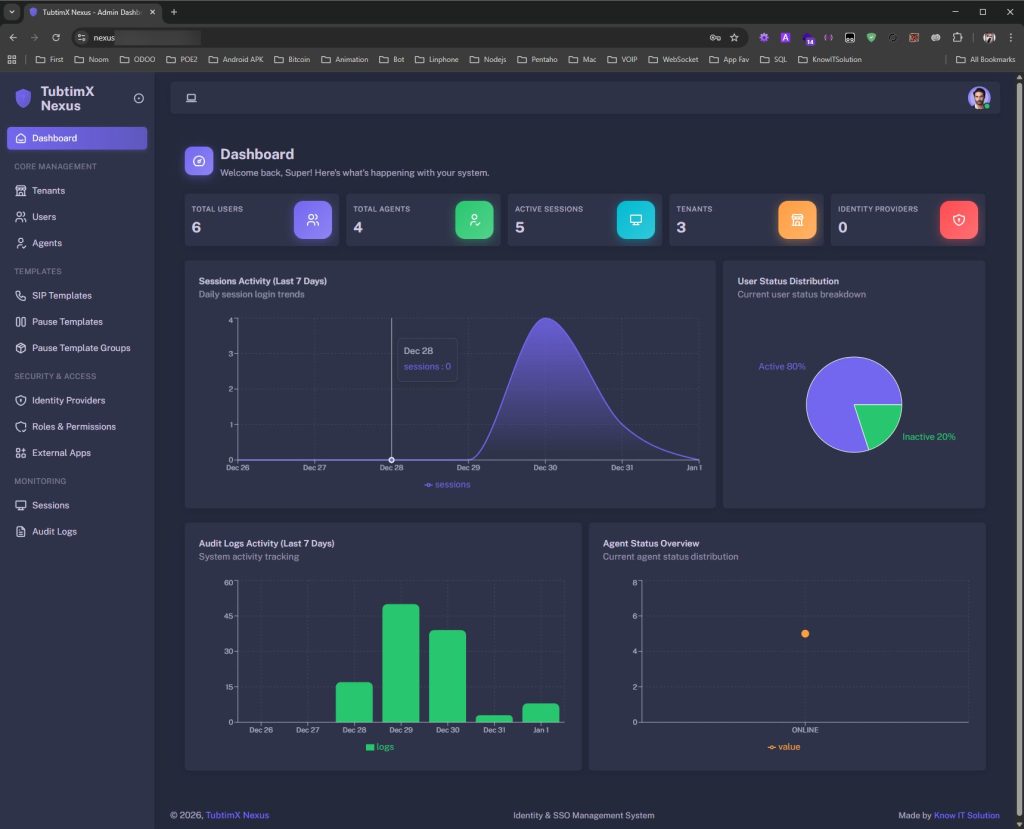The width and height of the screenshot is (1024, 829).
Task: Toggle the value legend in Agent Status Overview
Action: [784, 746]
